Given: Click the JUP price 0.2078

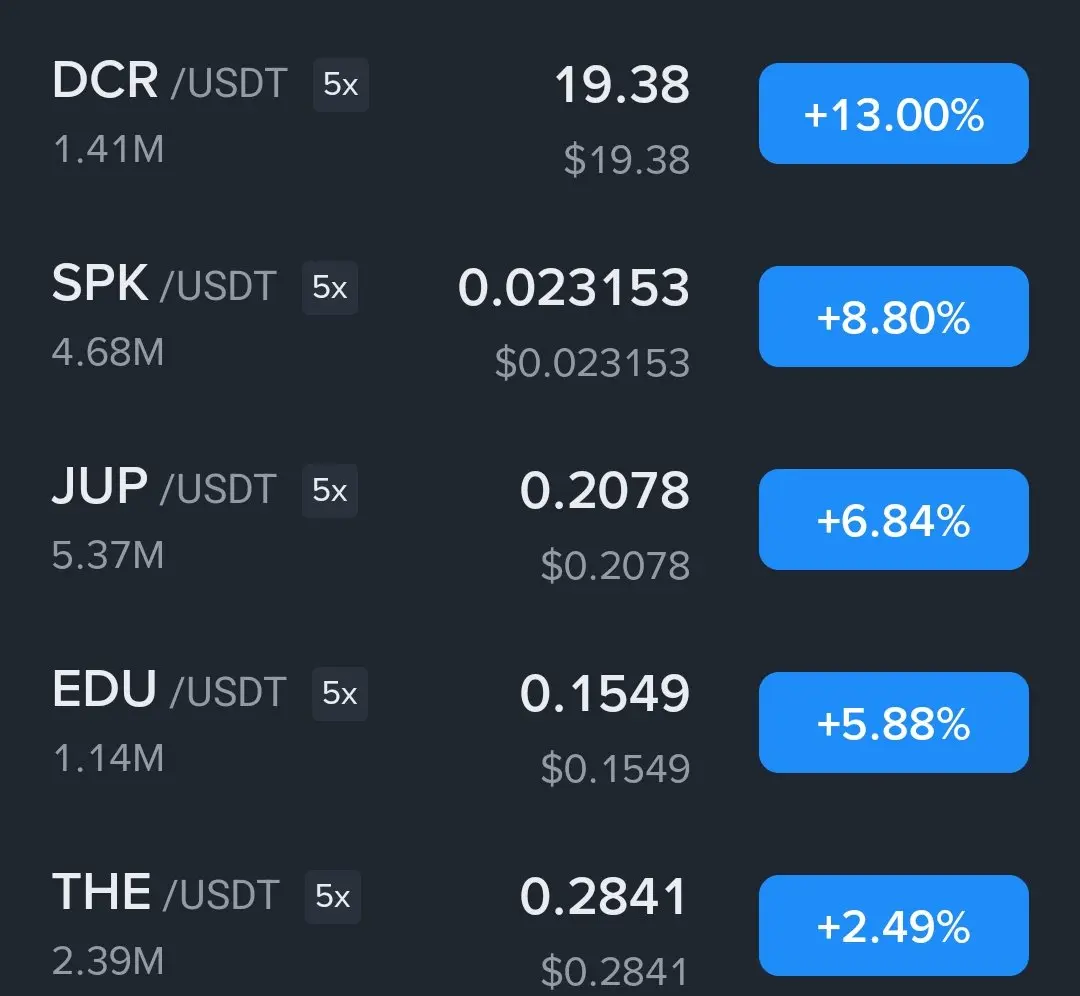Looking at the screenshot, I should [604, 491].
